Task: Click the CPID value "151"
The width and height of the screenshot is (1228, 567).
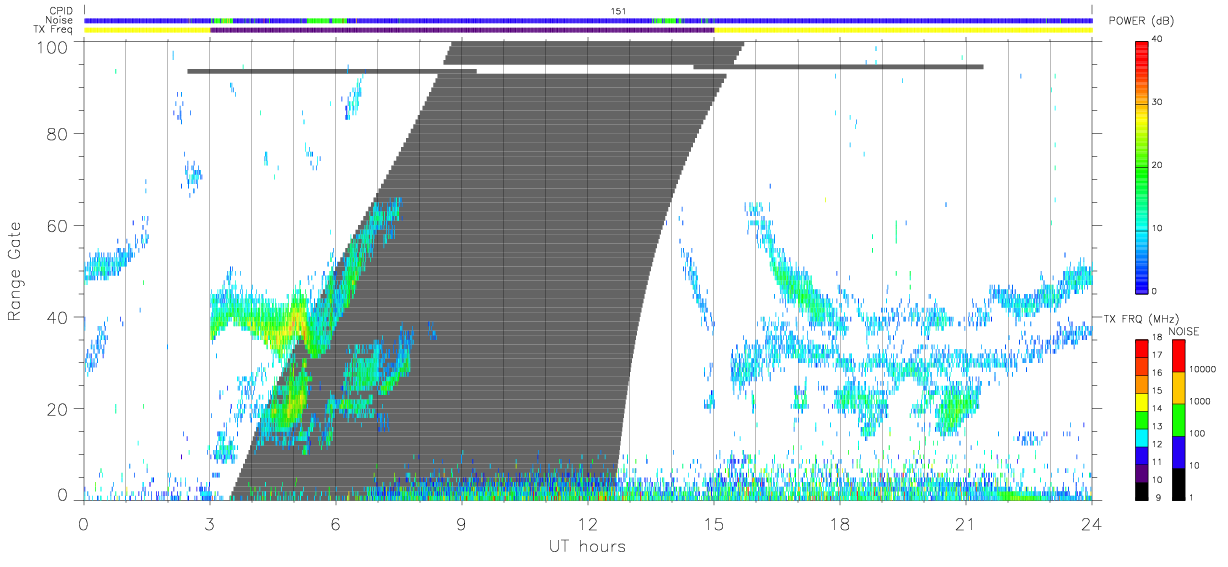Action: tap(619, 11)
